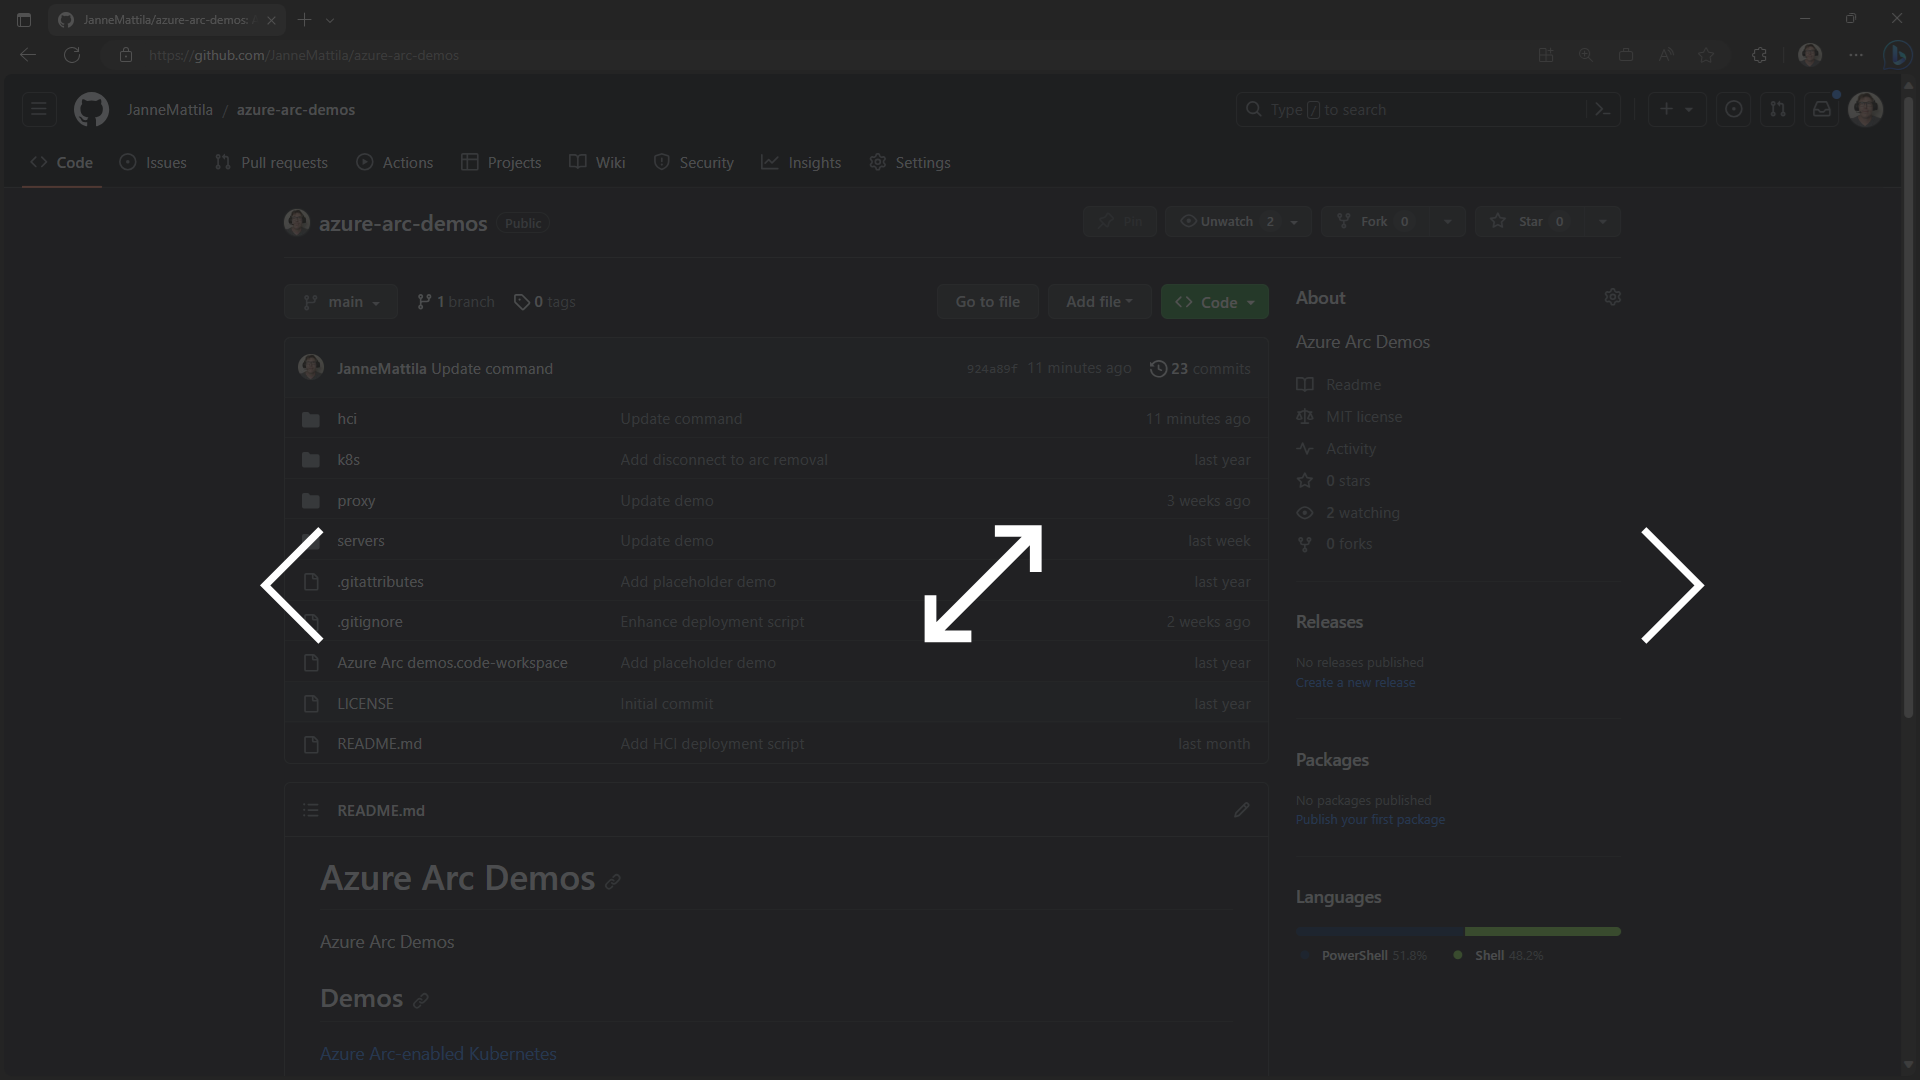Open the Issues shortcut icon in header
The height and width of the screenshot is (1080, 1920).
click(x=1733, y=109)
